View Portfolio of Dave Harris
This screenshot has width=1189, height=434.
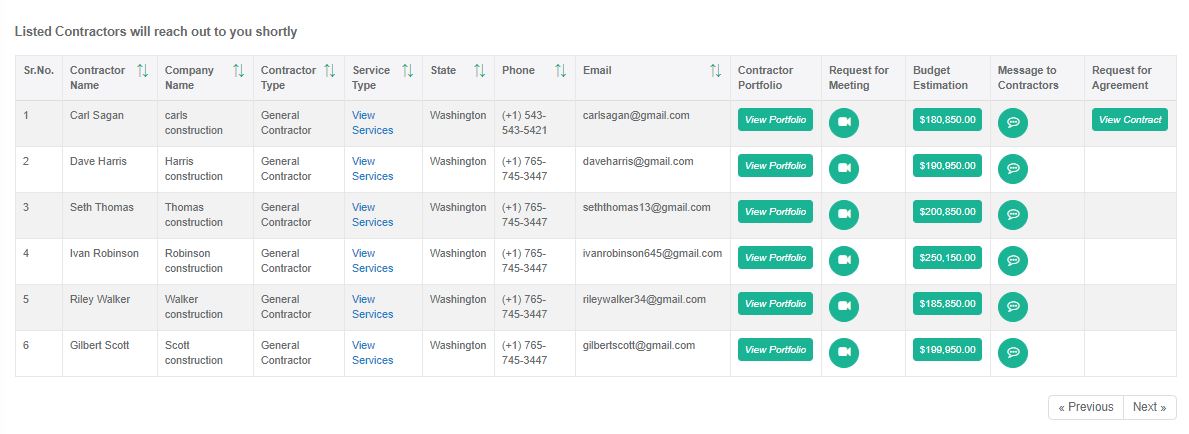775,165
